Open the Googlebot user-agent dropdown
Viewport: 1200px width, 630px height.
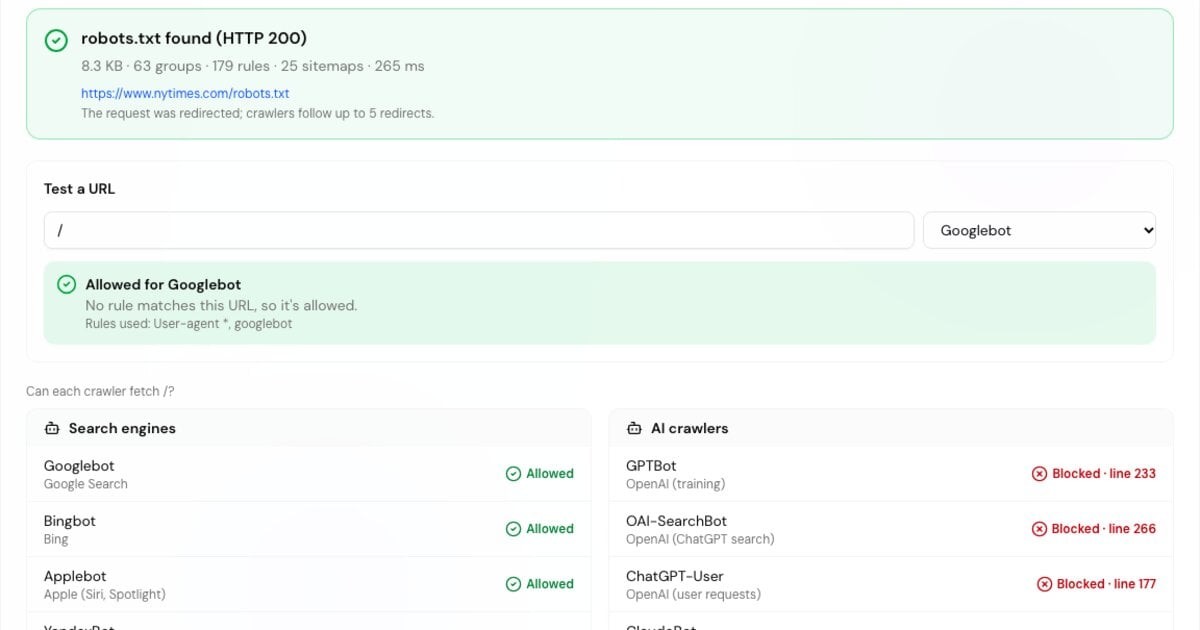1039,230
